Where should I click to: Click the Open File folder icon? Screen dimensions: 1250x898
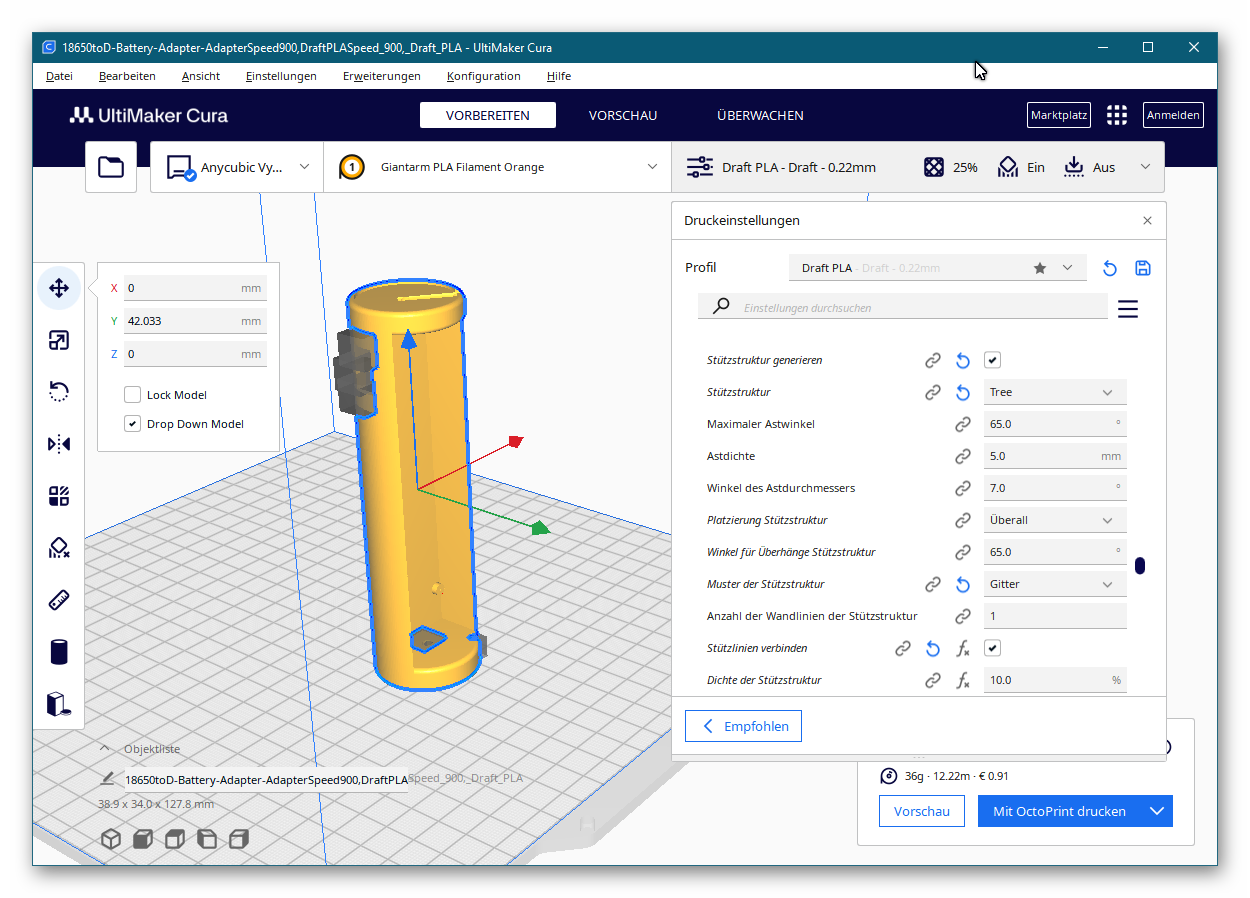coord(111,167)
